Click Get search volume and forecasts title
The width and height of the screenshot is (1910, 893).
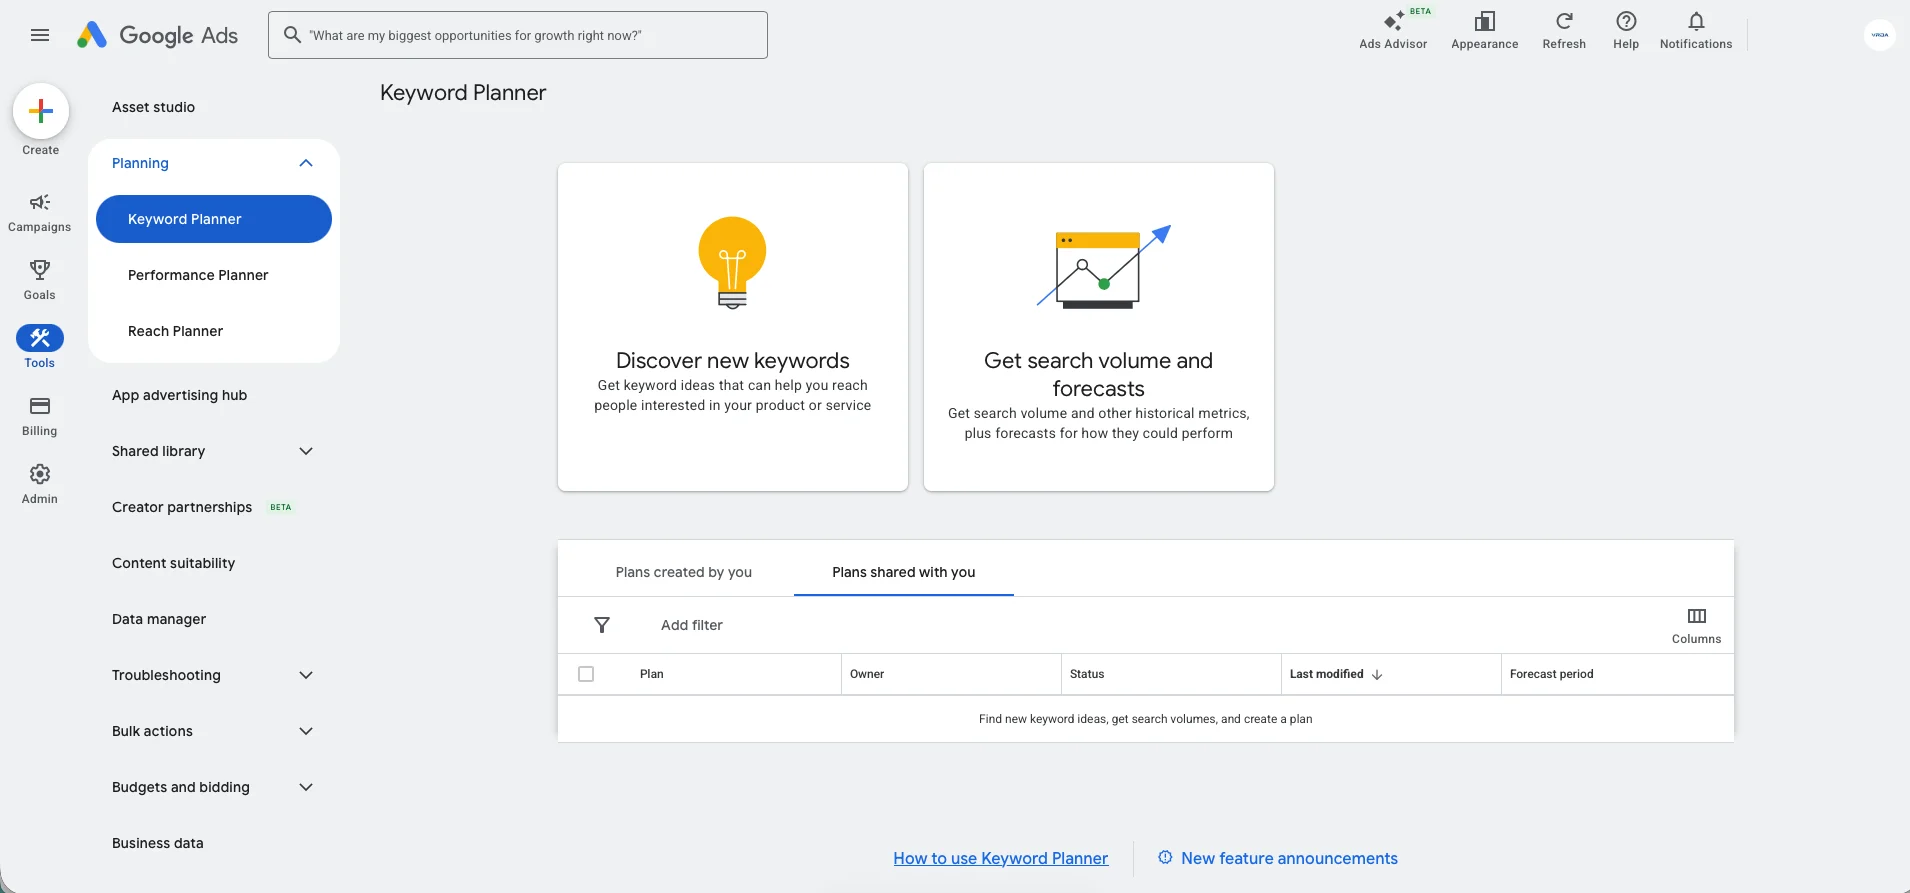(1098, 374)
